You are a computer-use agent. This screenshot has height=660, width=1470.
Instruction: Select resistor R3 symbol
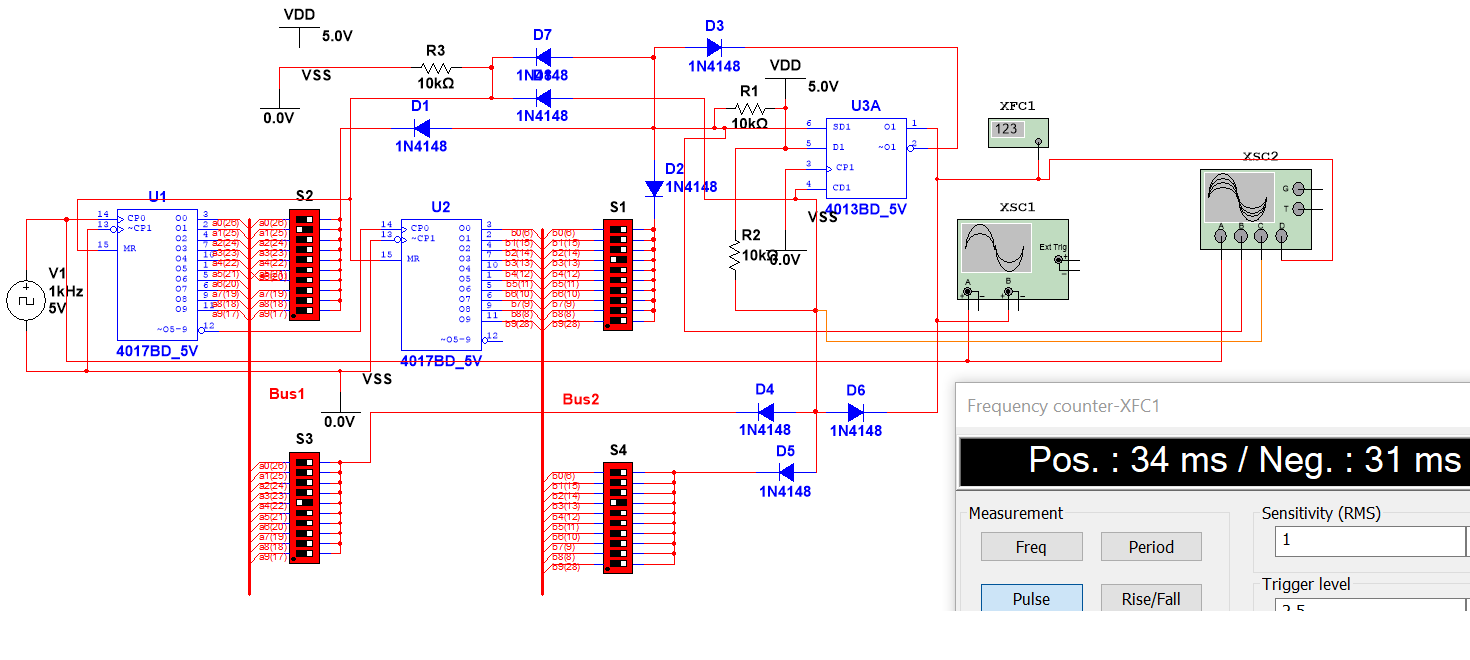point(435,66)
